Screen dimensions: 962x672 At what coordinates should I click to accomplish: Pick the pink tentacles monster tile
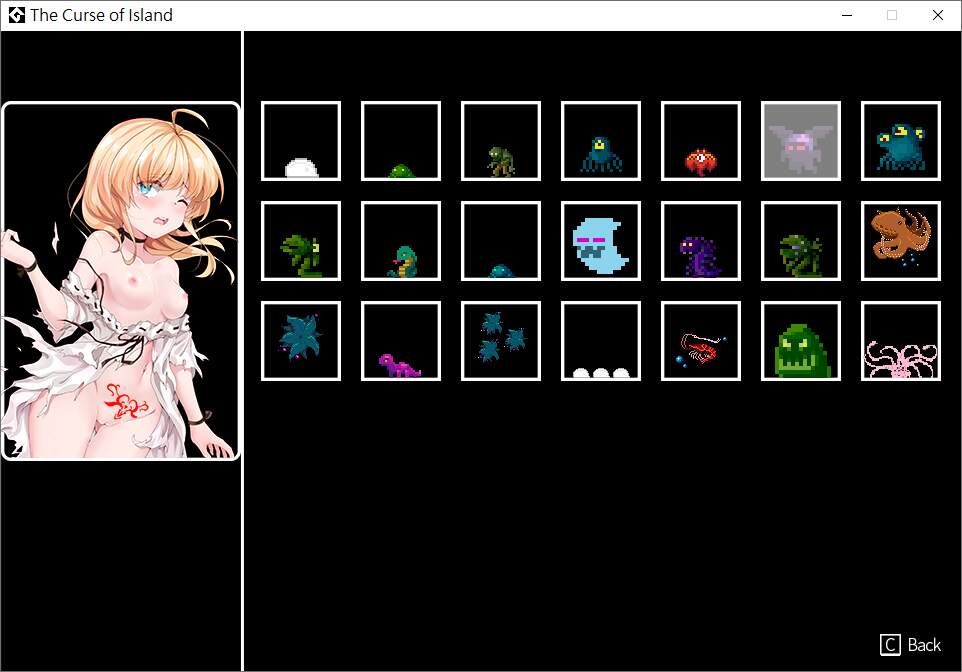coord(901,341)
